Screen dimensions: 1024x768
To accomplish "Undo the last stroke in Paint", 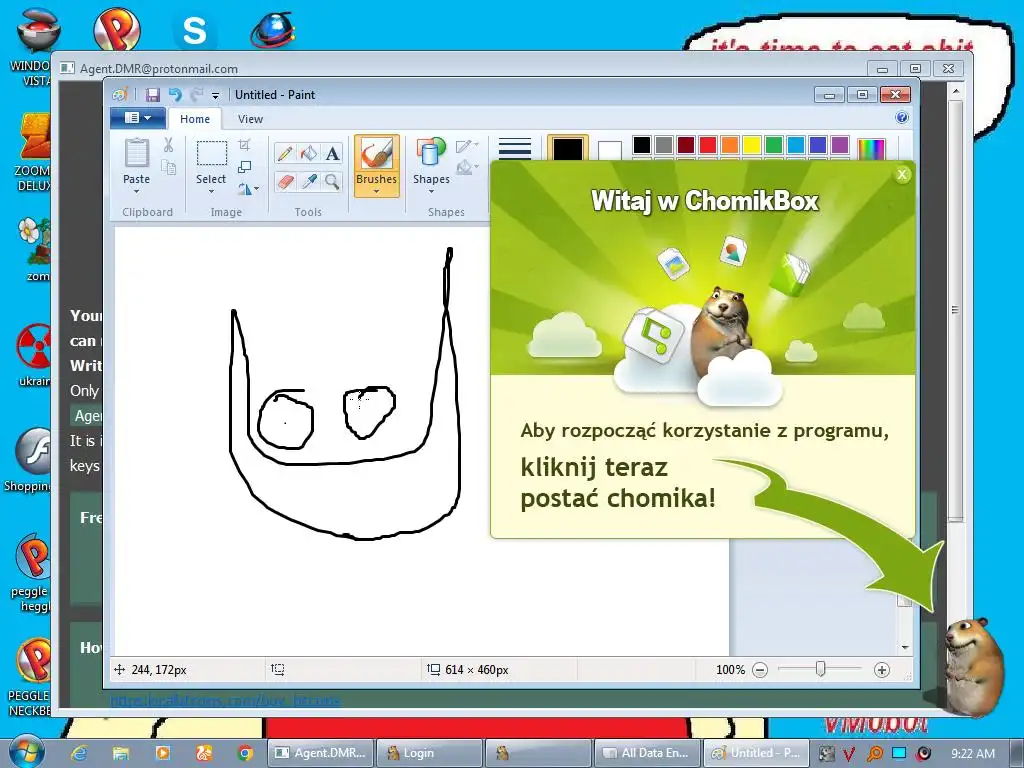I will pos(175,95).
